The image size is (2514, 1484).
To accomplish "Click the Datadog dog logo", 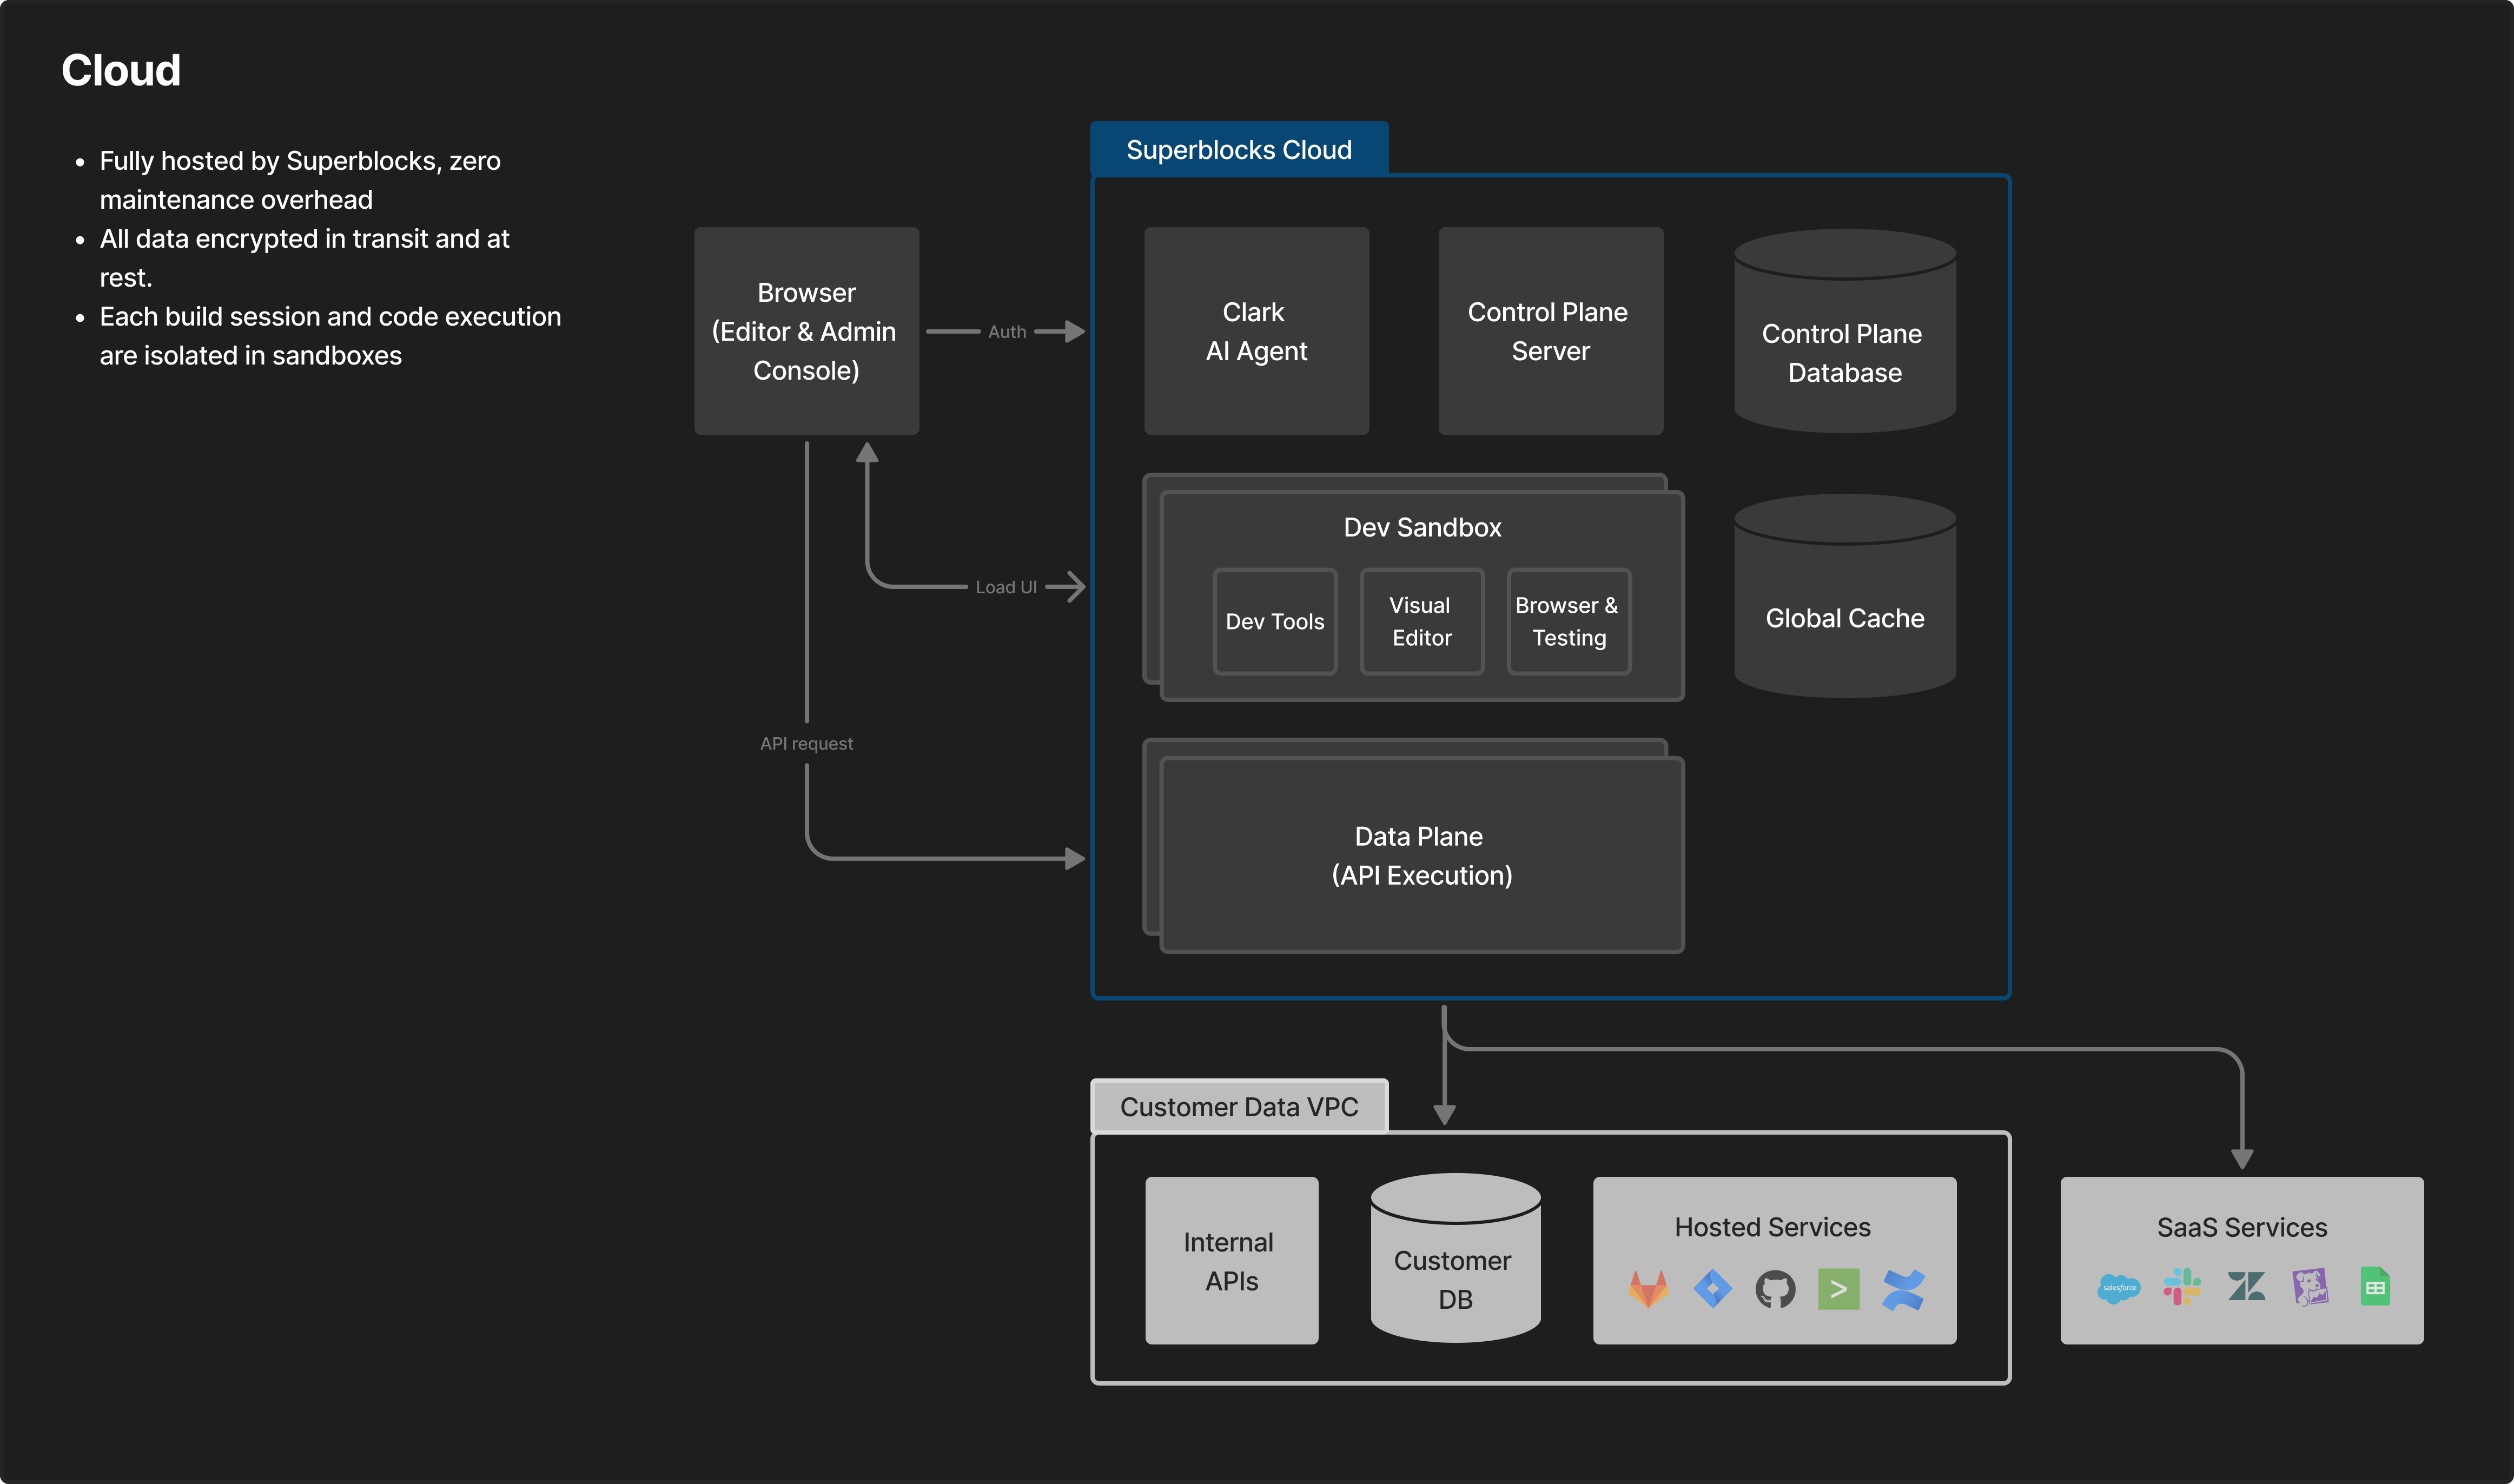I will [x=2310, y=1287].
